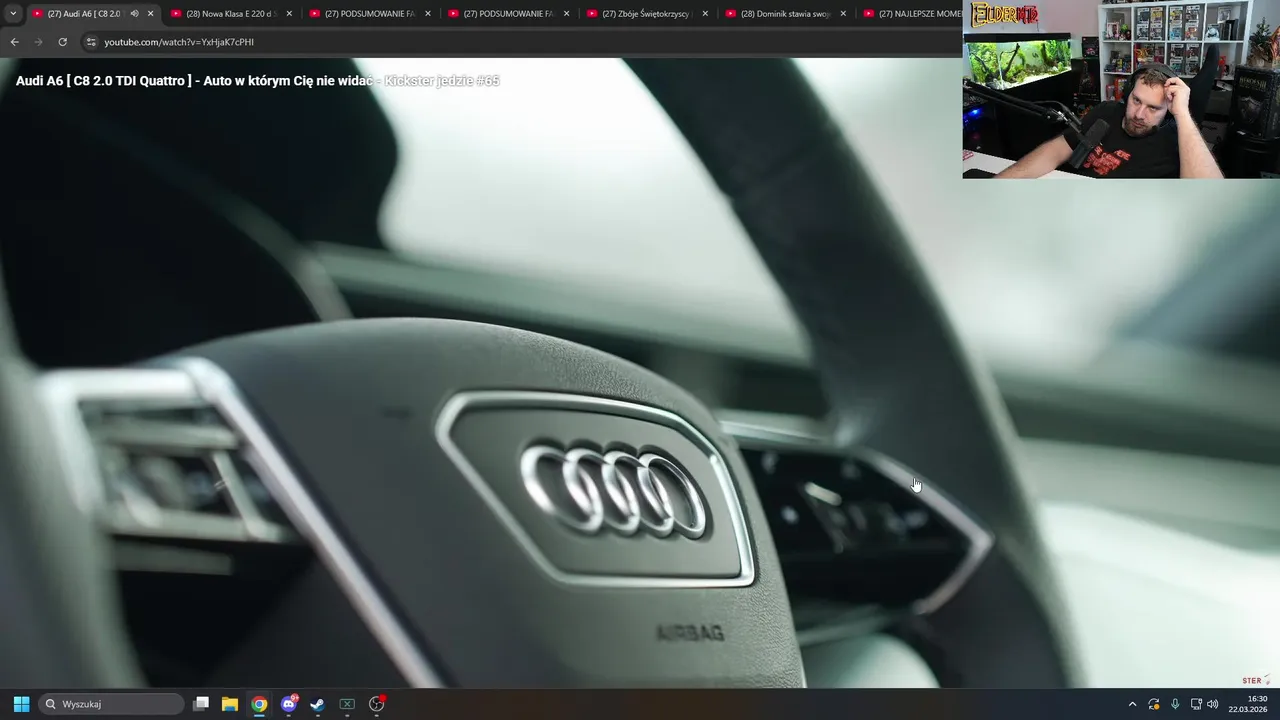1280x720 pixels.
Task: Switch to Dominik stawia swoje tab
Action: [786, 14]
